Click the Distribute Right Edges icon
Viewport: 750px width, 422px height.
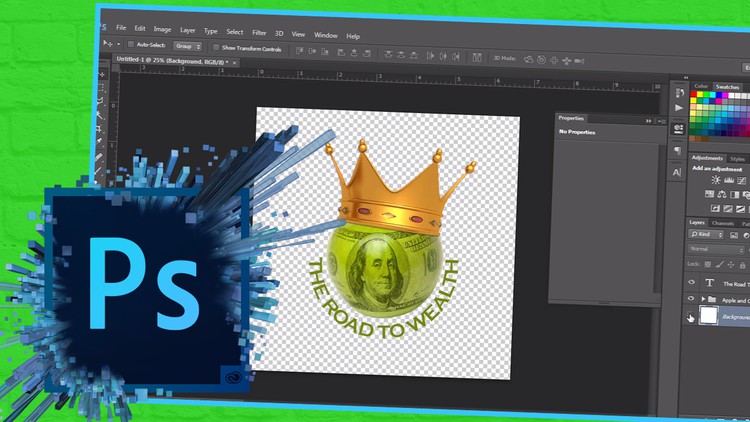pos(456,56)
